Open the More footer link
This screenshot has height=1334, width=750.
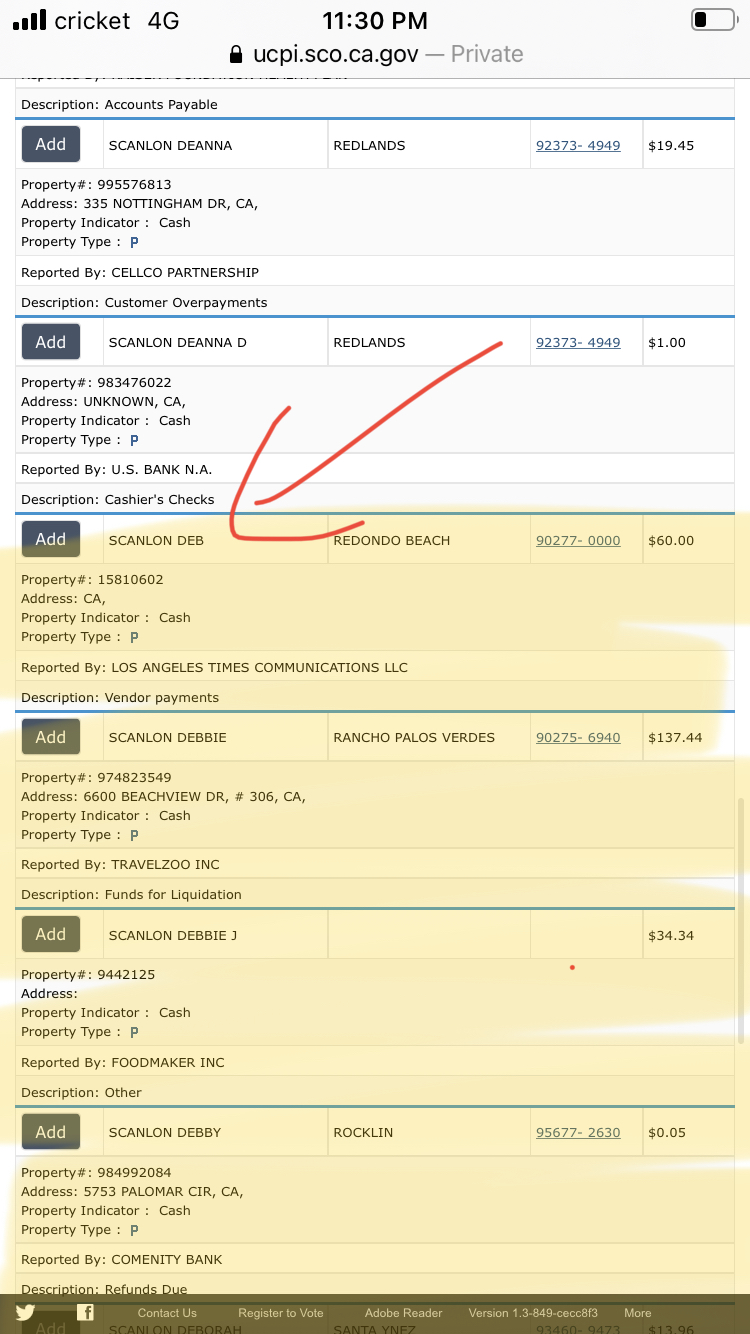tap(638, 1313)
